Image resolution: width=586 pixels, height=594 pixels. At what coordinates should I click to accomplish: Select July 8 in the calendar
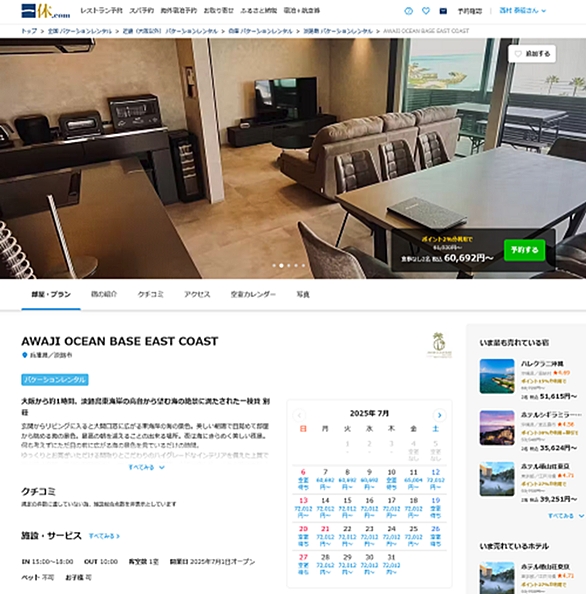[x=347, y=480]
